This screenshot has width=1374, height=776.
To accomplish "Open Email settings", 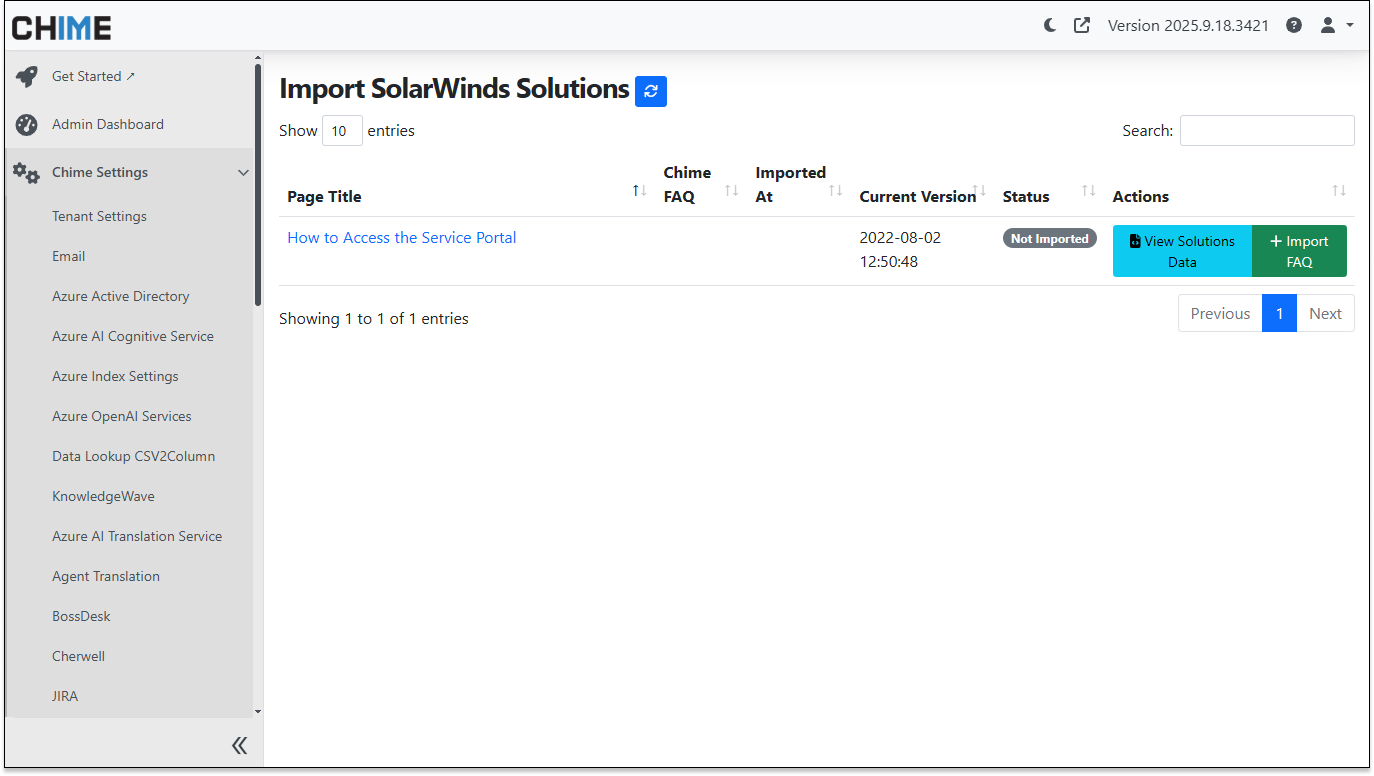I will pyautogui.click(x=68, y=256).
